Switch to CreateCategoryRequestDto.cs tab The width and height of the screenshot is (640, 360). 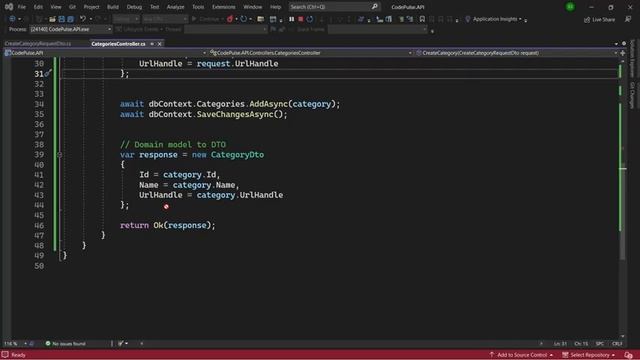(38, 44)
